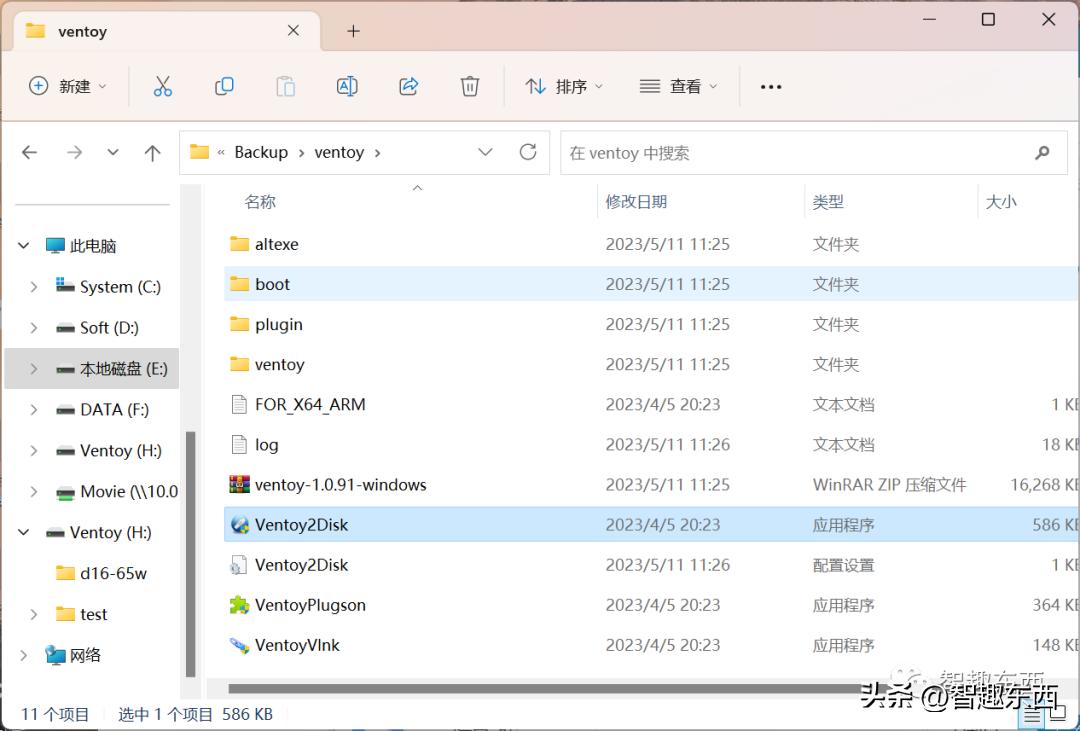This screenshot has height=731, width=1080.
Task: Open the See more ellipsis menu
Action: 770,86
